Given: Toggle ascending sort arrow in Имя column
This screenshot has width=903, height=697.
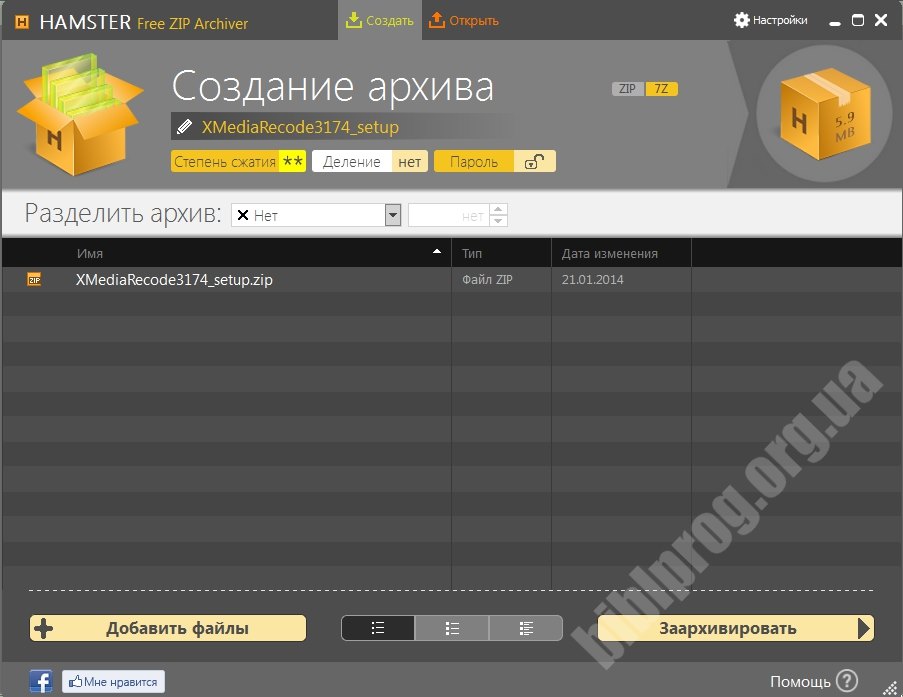Looking at the screenshot, I should (x=437, y=251).
